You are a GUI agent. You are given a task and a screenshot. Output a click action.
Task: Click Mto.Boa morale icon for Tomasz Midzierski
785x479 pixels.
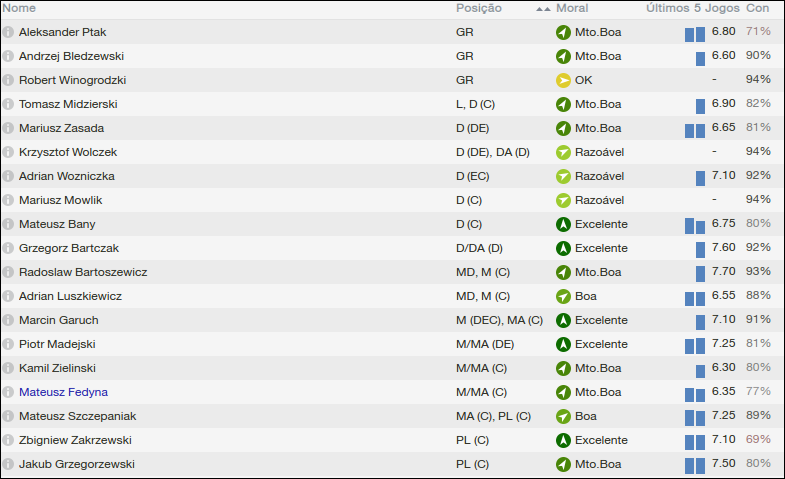click(563, 104)
